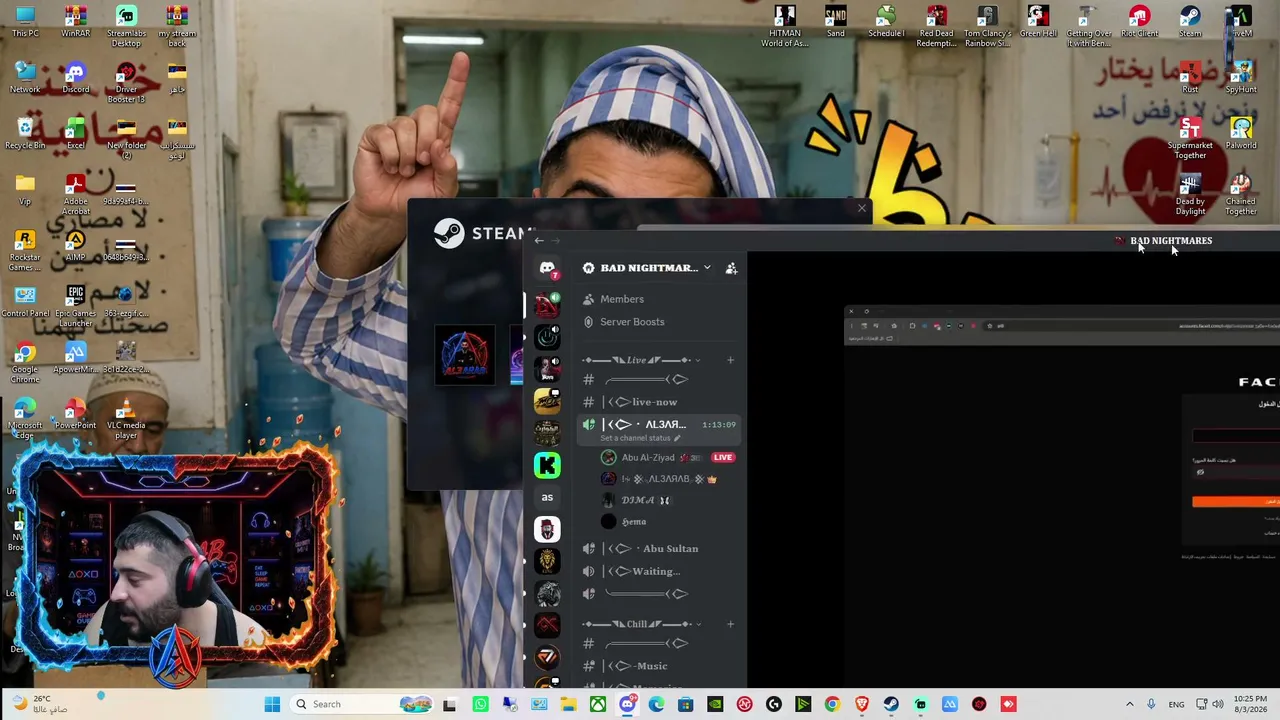Open Brave browser from the taskbar
The height and width of the screenshot is (720, 1280).
click(x=861, y=704)
